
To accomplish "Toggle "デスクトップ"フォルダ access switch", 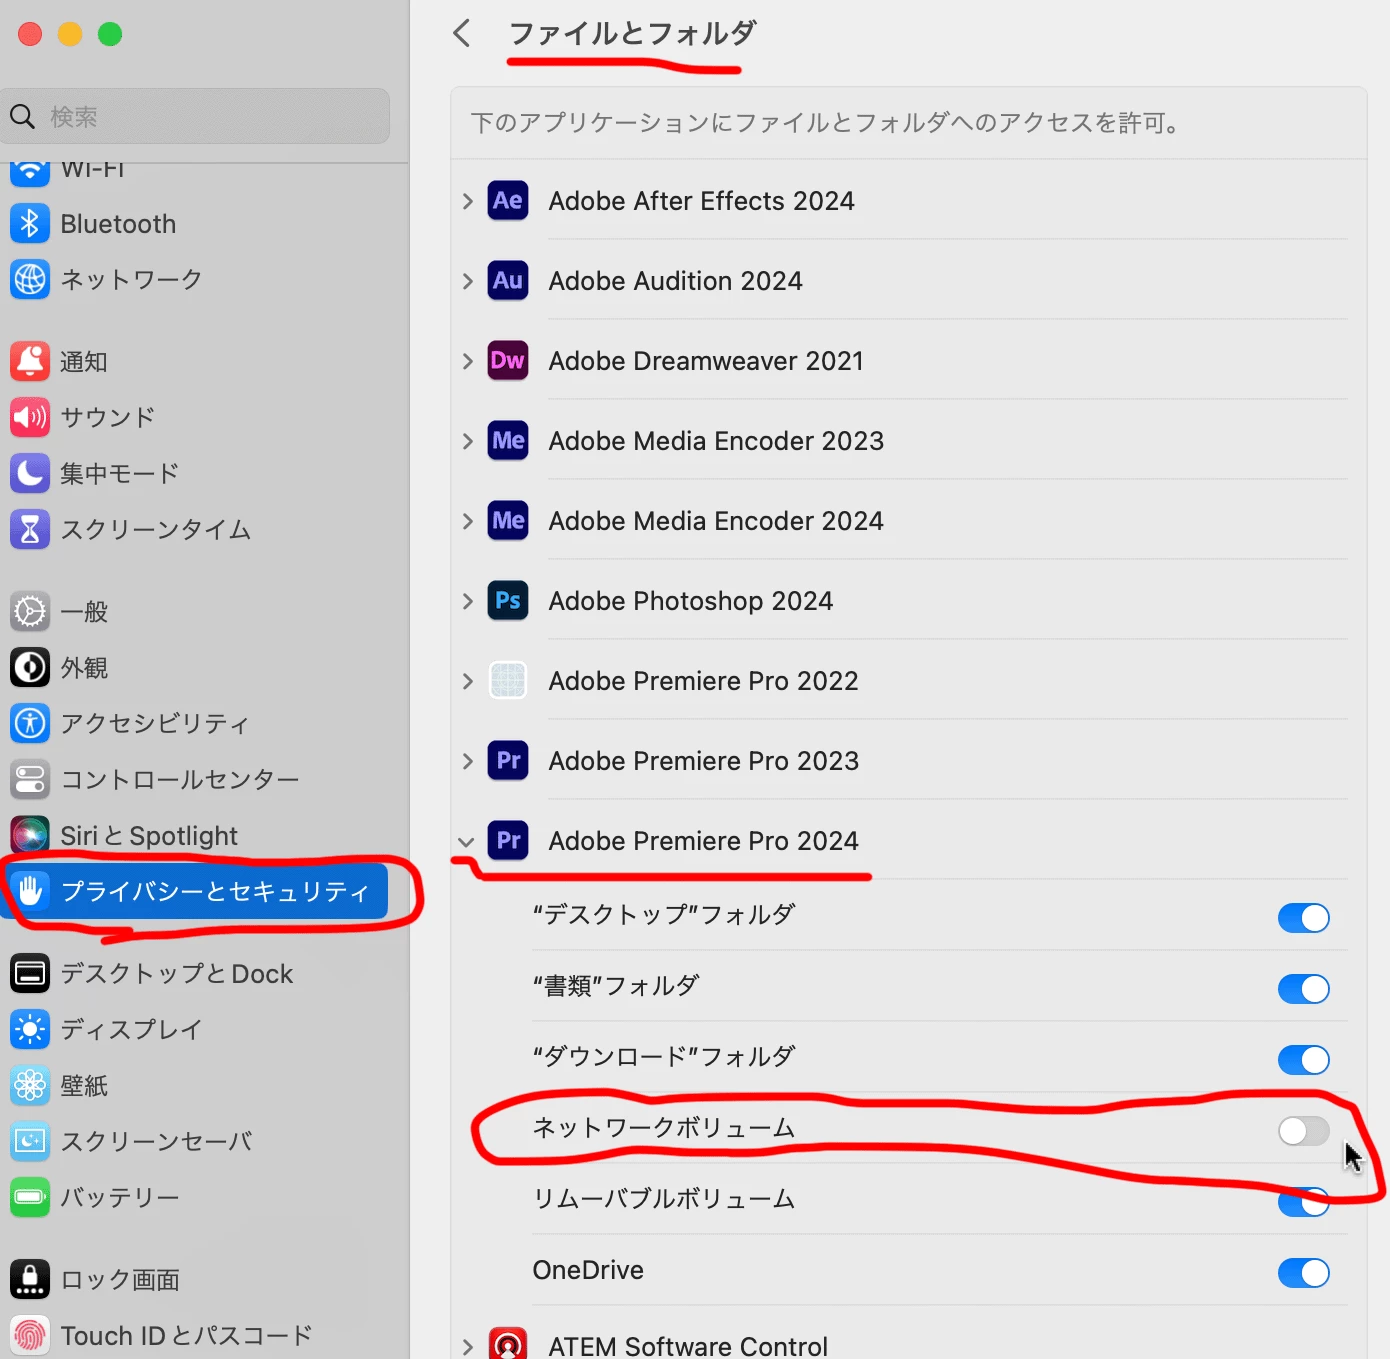I will click(1303, 918).
